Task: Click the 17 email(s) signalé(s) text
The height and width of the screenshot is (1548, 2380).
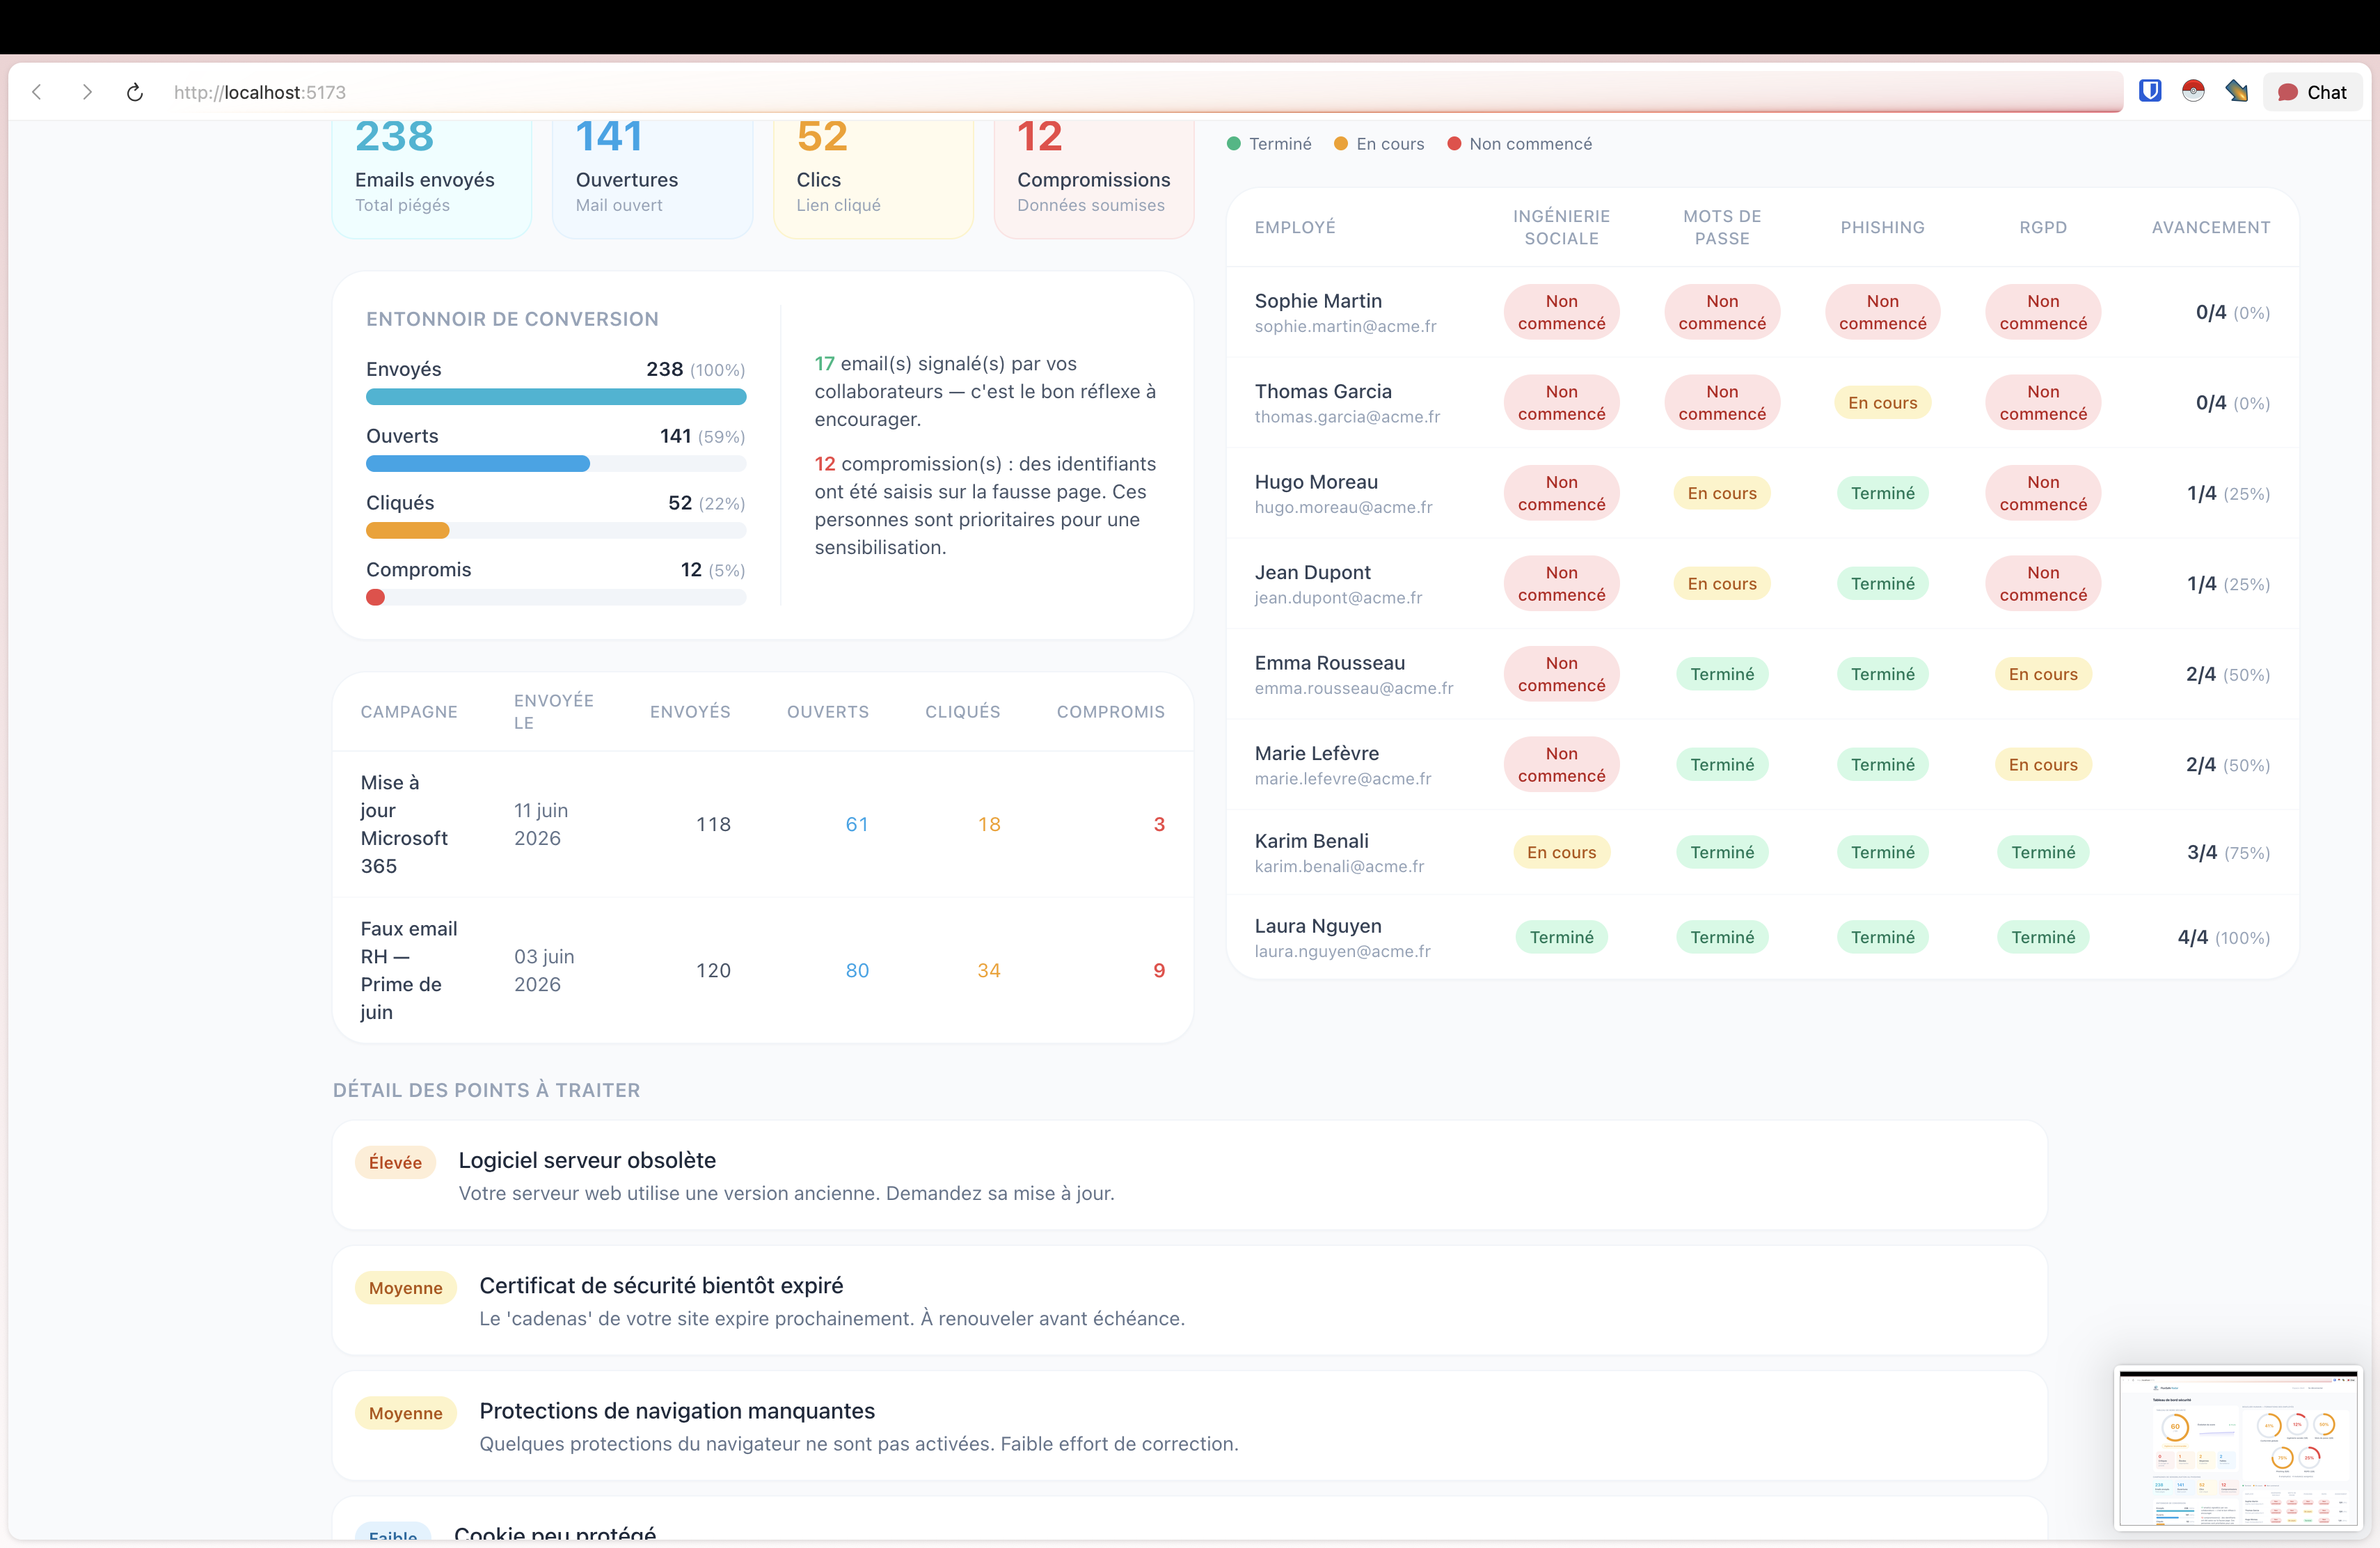Action: point(985,391)
